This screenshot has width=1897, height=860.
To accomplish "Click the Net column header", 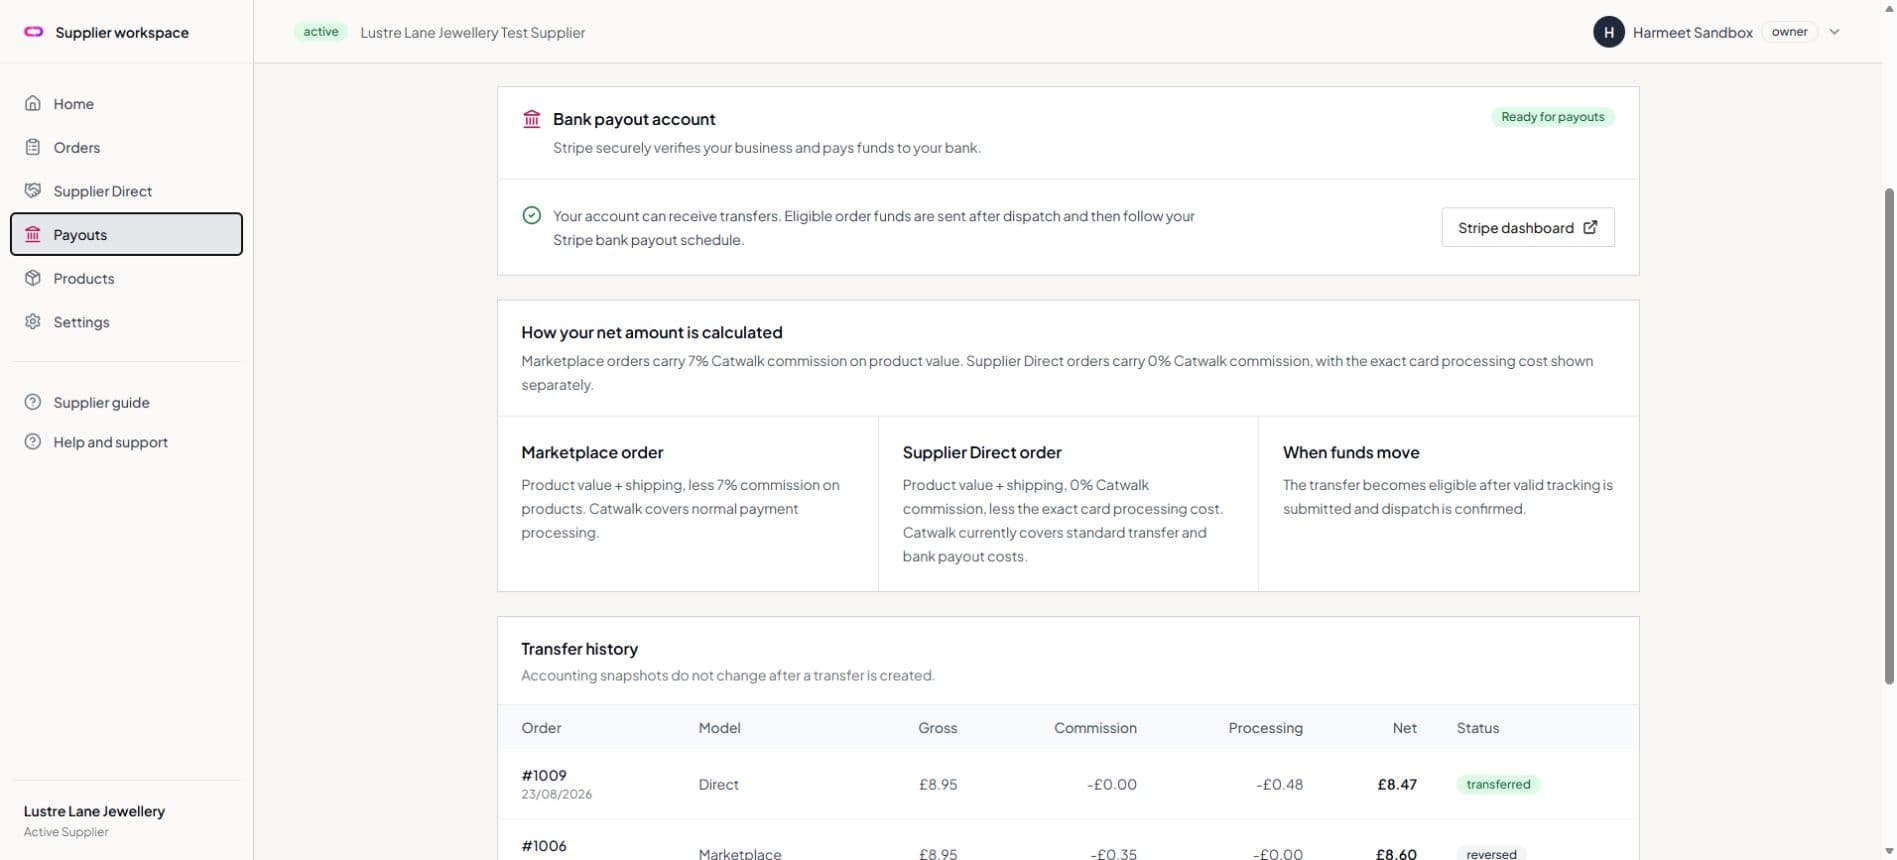I will pyautogui.click(x=1404, y=727).
